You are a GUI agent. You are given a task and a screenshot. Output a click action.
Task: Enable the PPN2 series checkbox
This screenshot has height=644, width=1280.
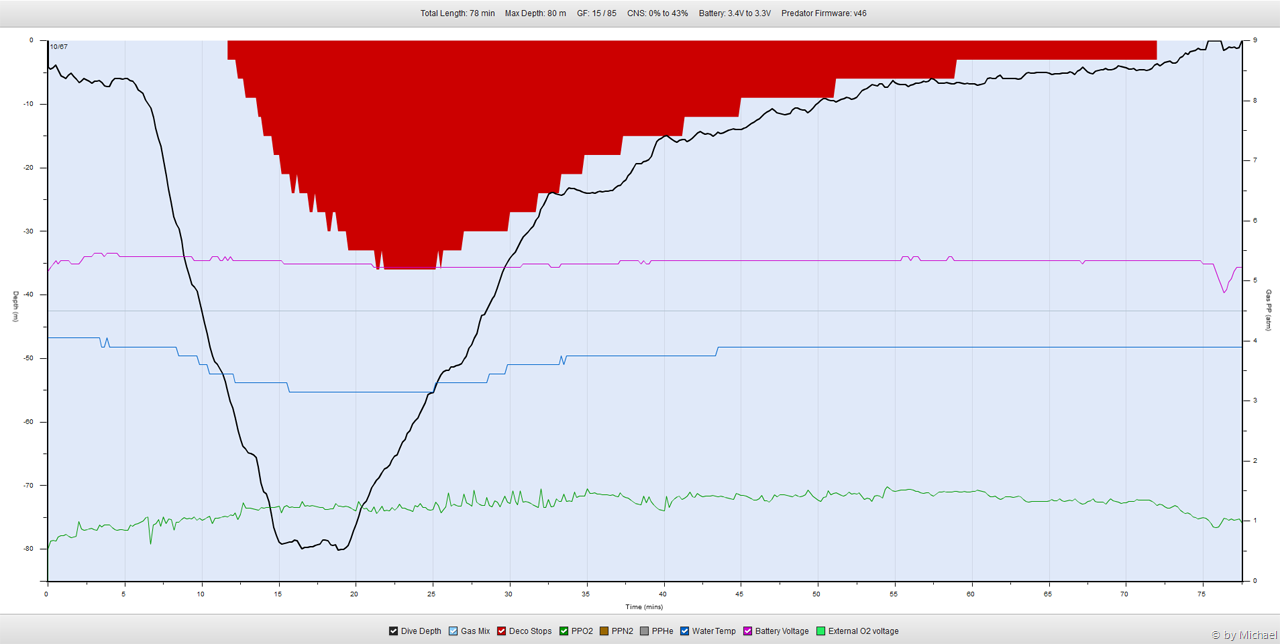(x=605, y=631)
